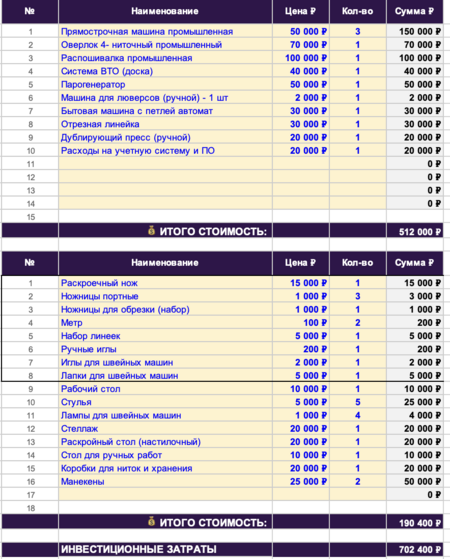This screenshot has height=559, width=450.
Task: Select quantity 3 in Ножницы портные row
Action: click(x=358, y=296)
